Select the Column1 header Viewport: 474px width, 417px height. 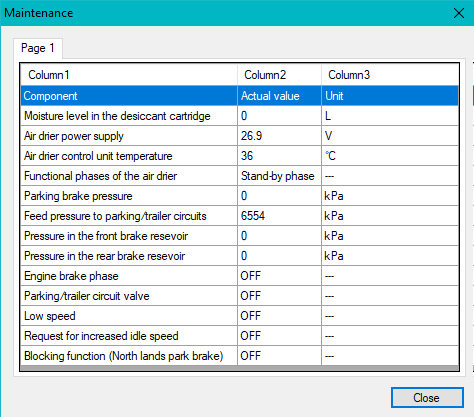point(129,75)
